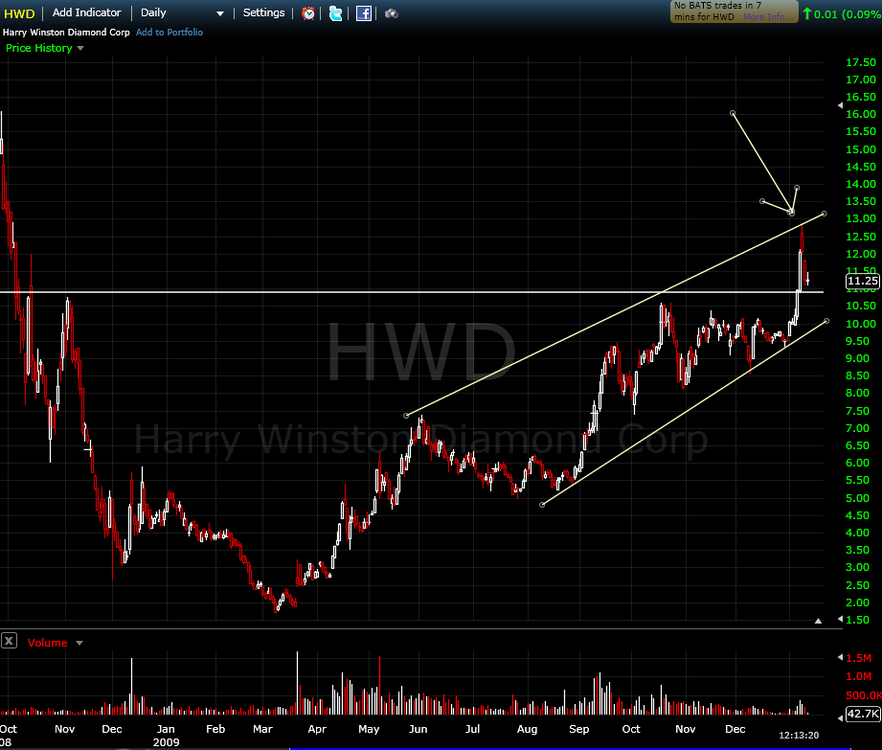This screenshot has height=750, width=882.
Task: Click the Mar date axis label
Action: 263,729
